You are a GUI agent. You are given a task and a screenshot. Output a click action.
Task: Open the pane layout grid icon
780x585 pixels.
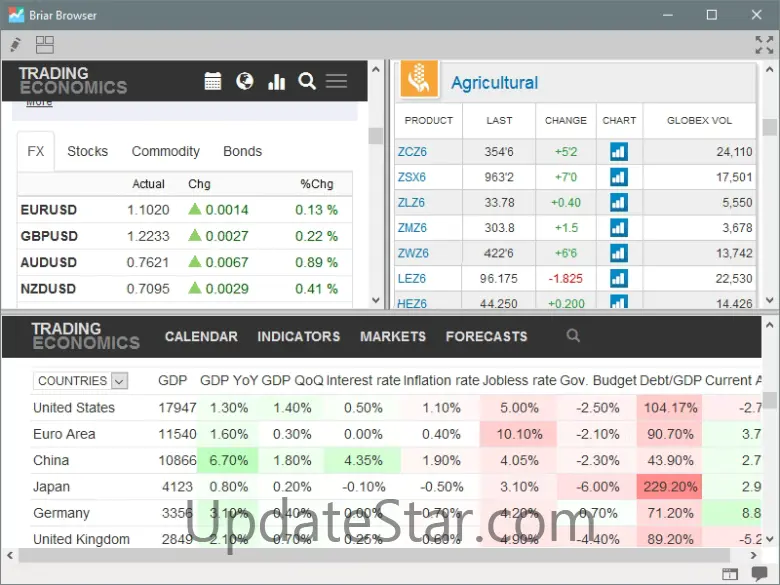pos(45,45)
